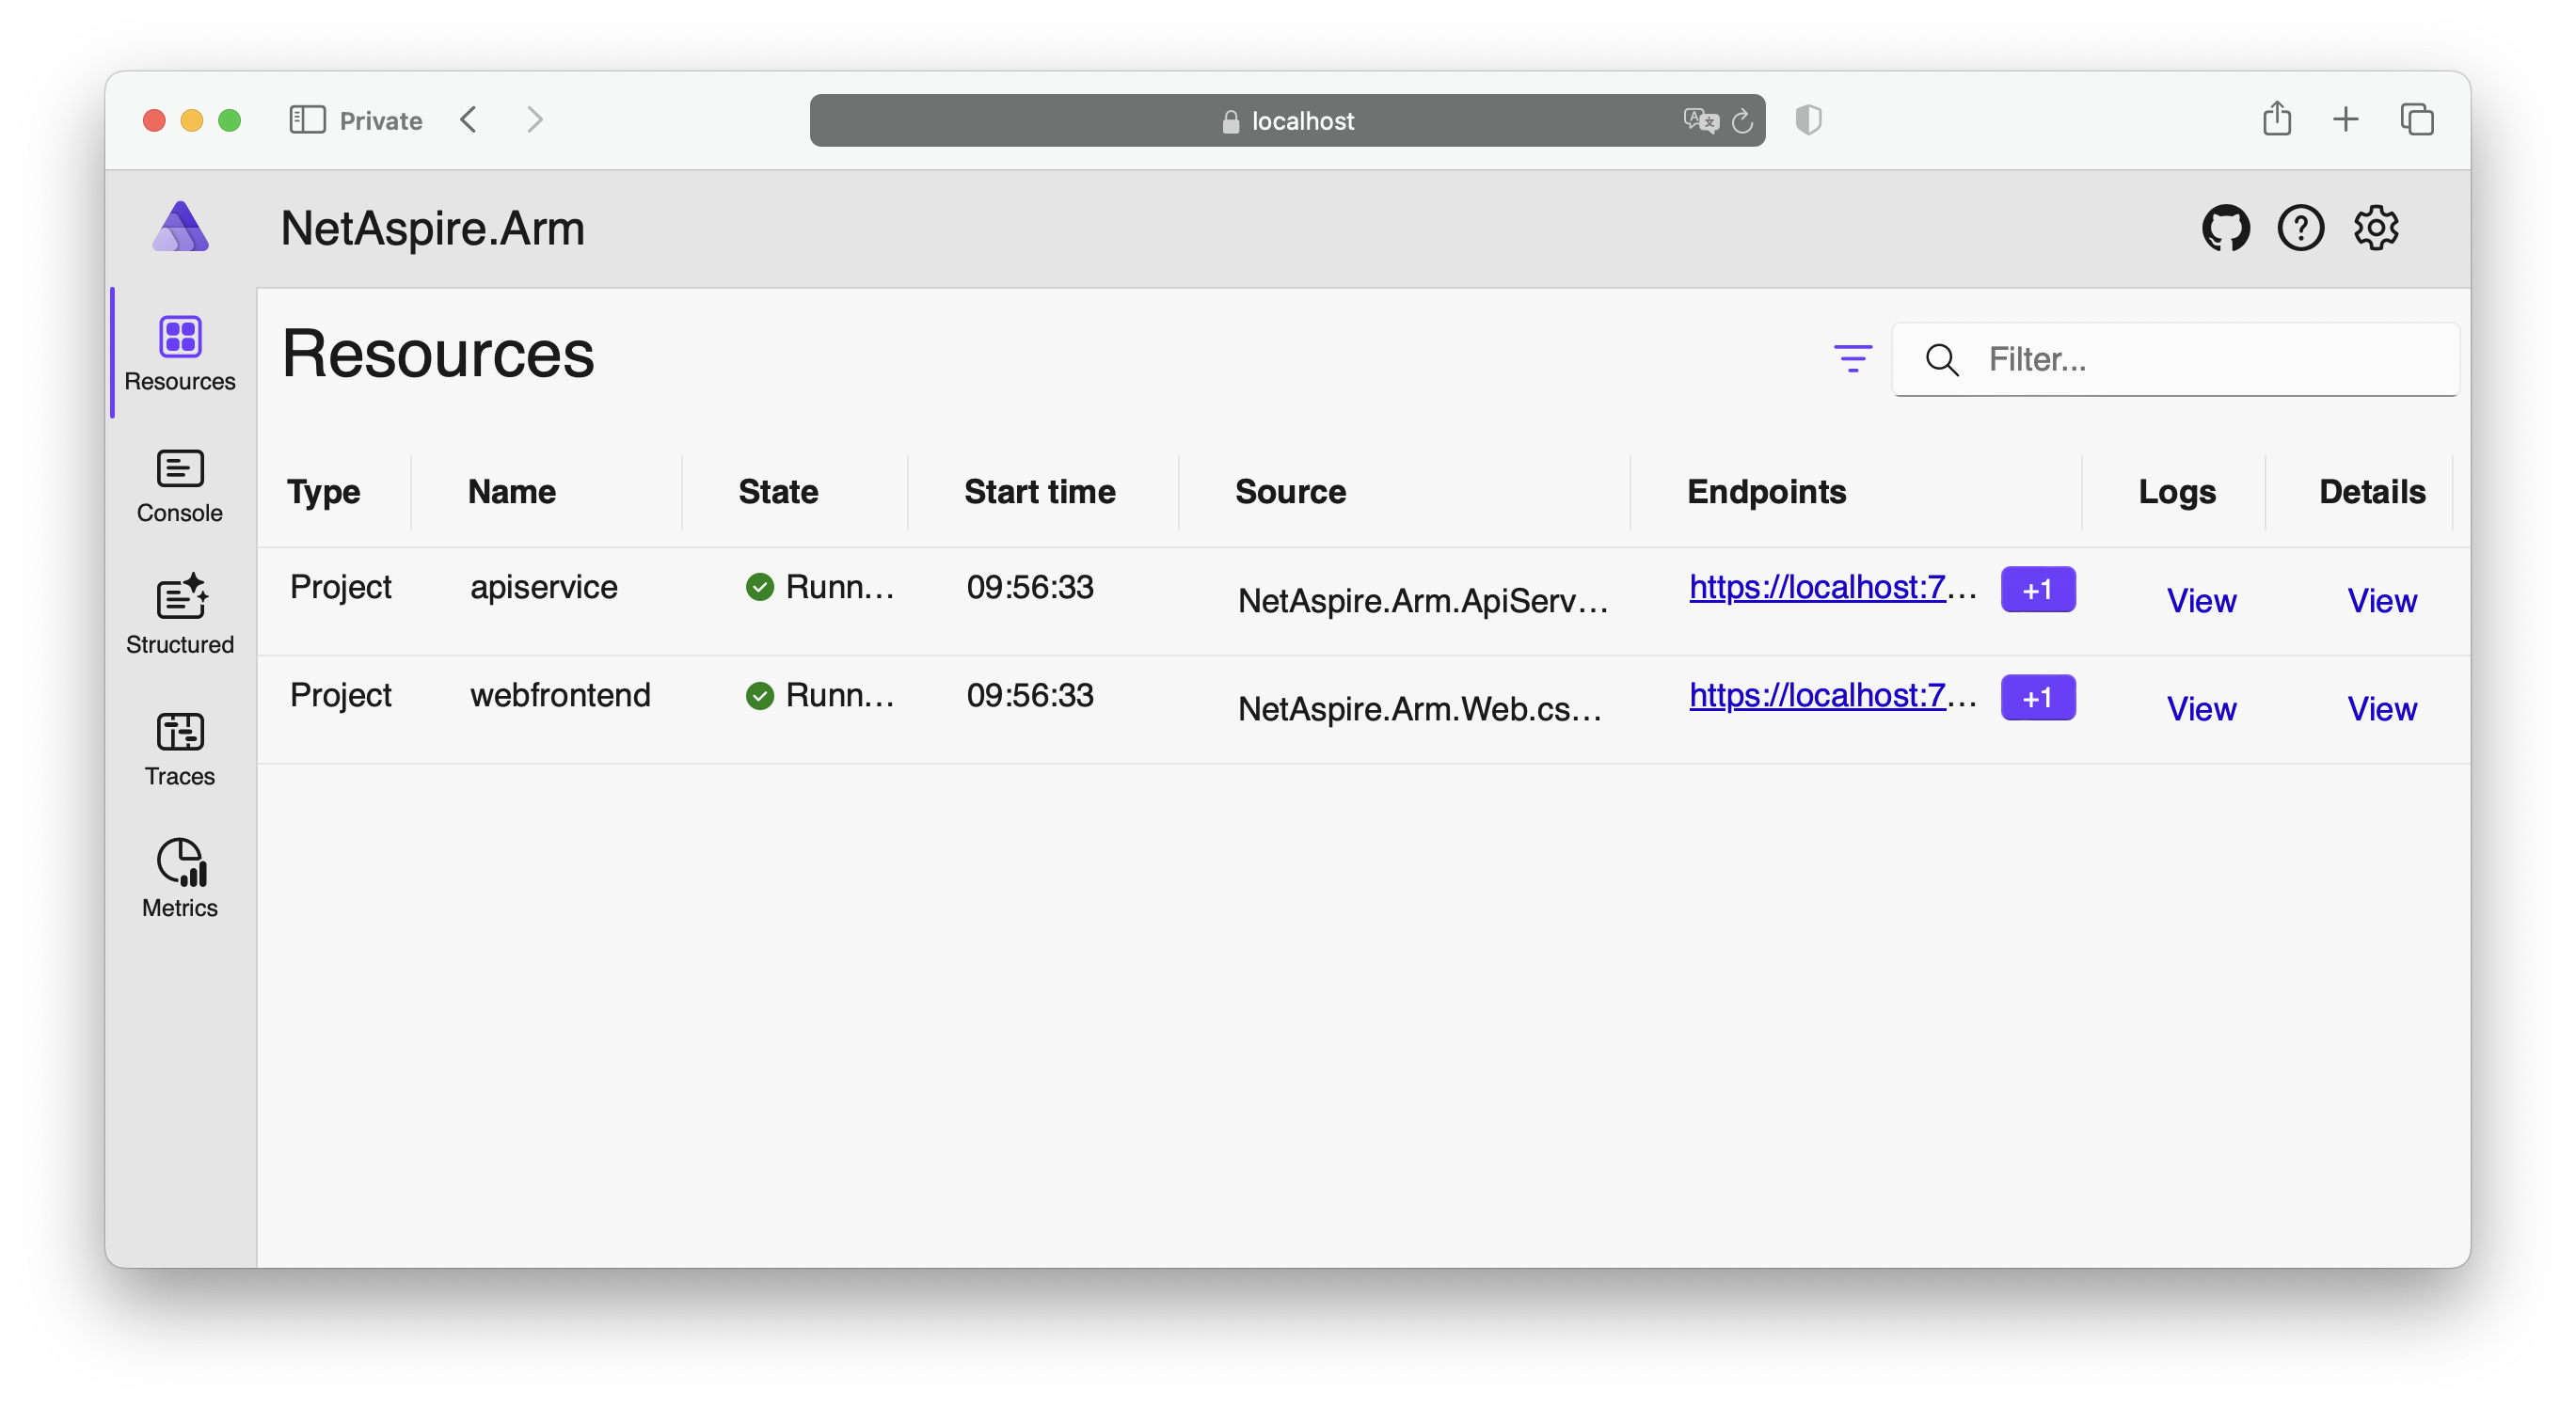Viewport: 2576px width, 1407px height.
Task: View logs for apiservice
Action: point(2200,599)
